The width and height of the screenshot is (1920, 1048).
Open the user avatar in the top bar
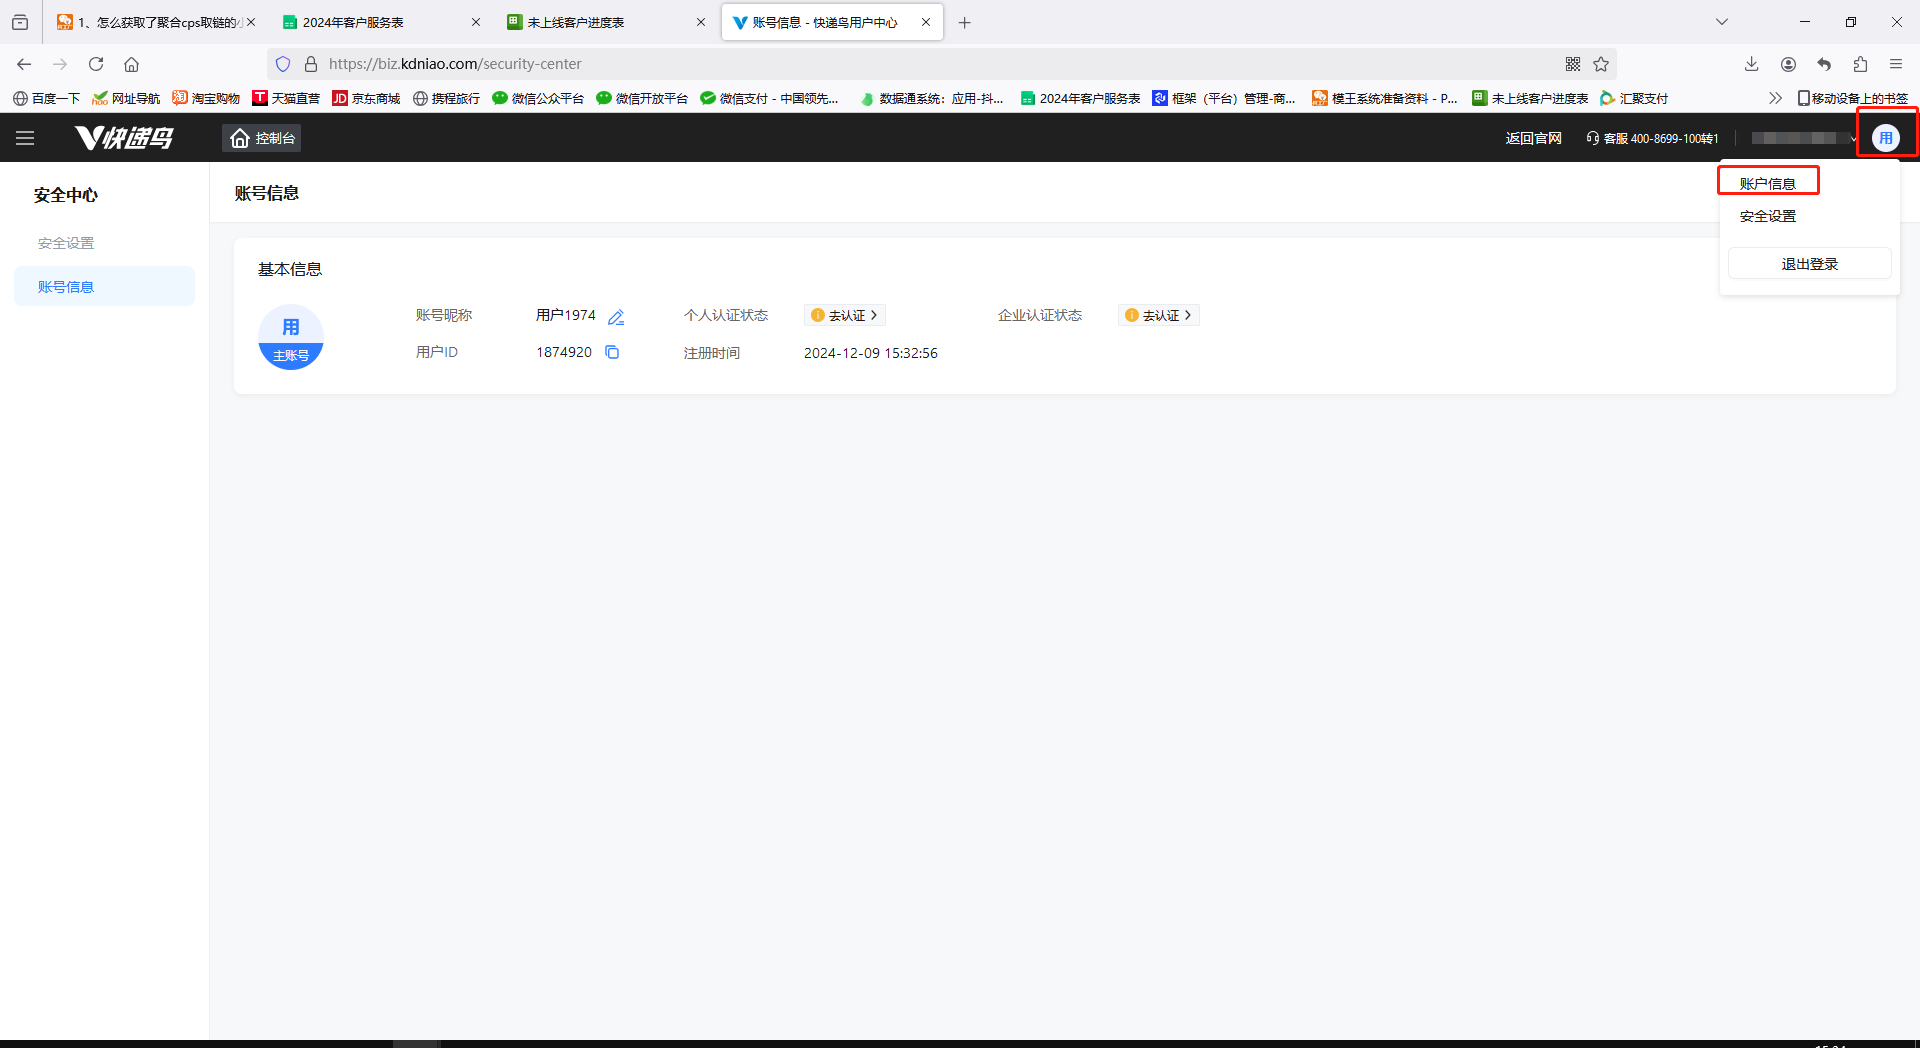click(x=1885, y=138)
